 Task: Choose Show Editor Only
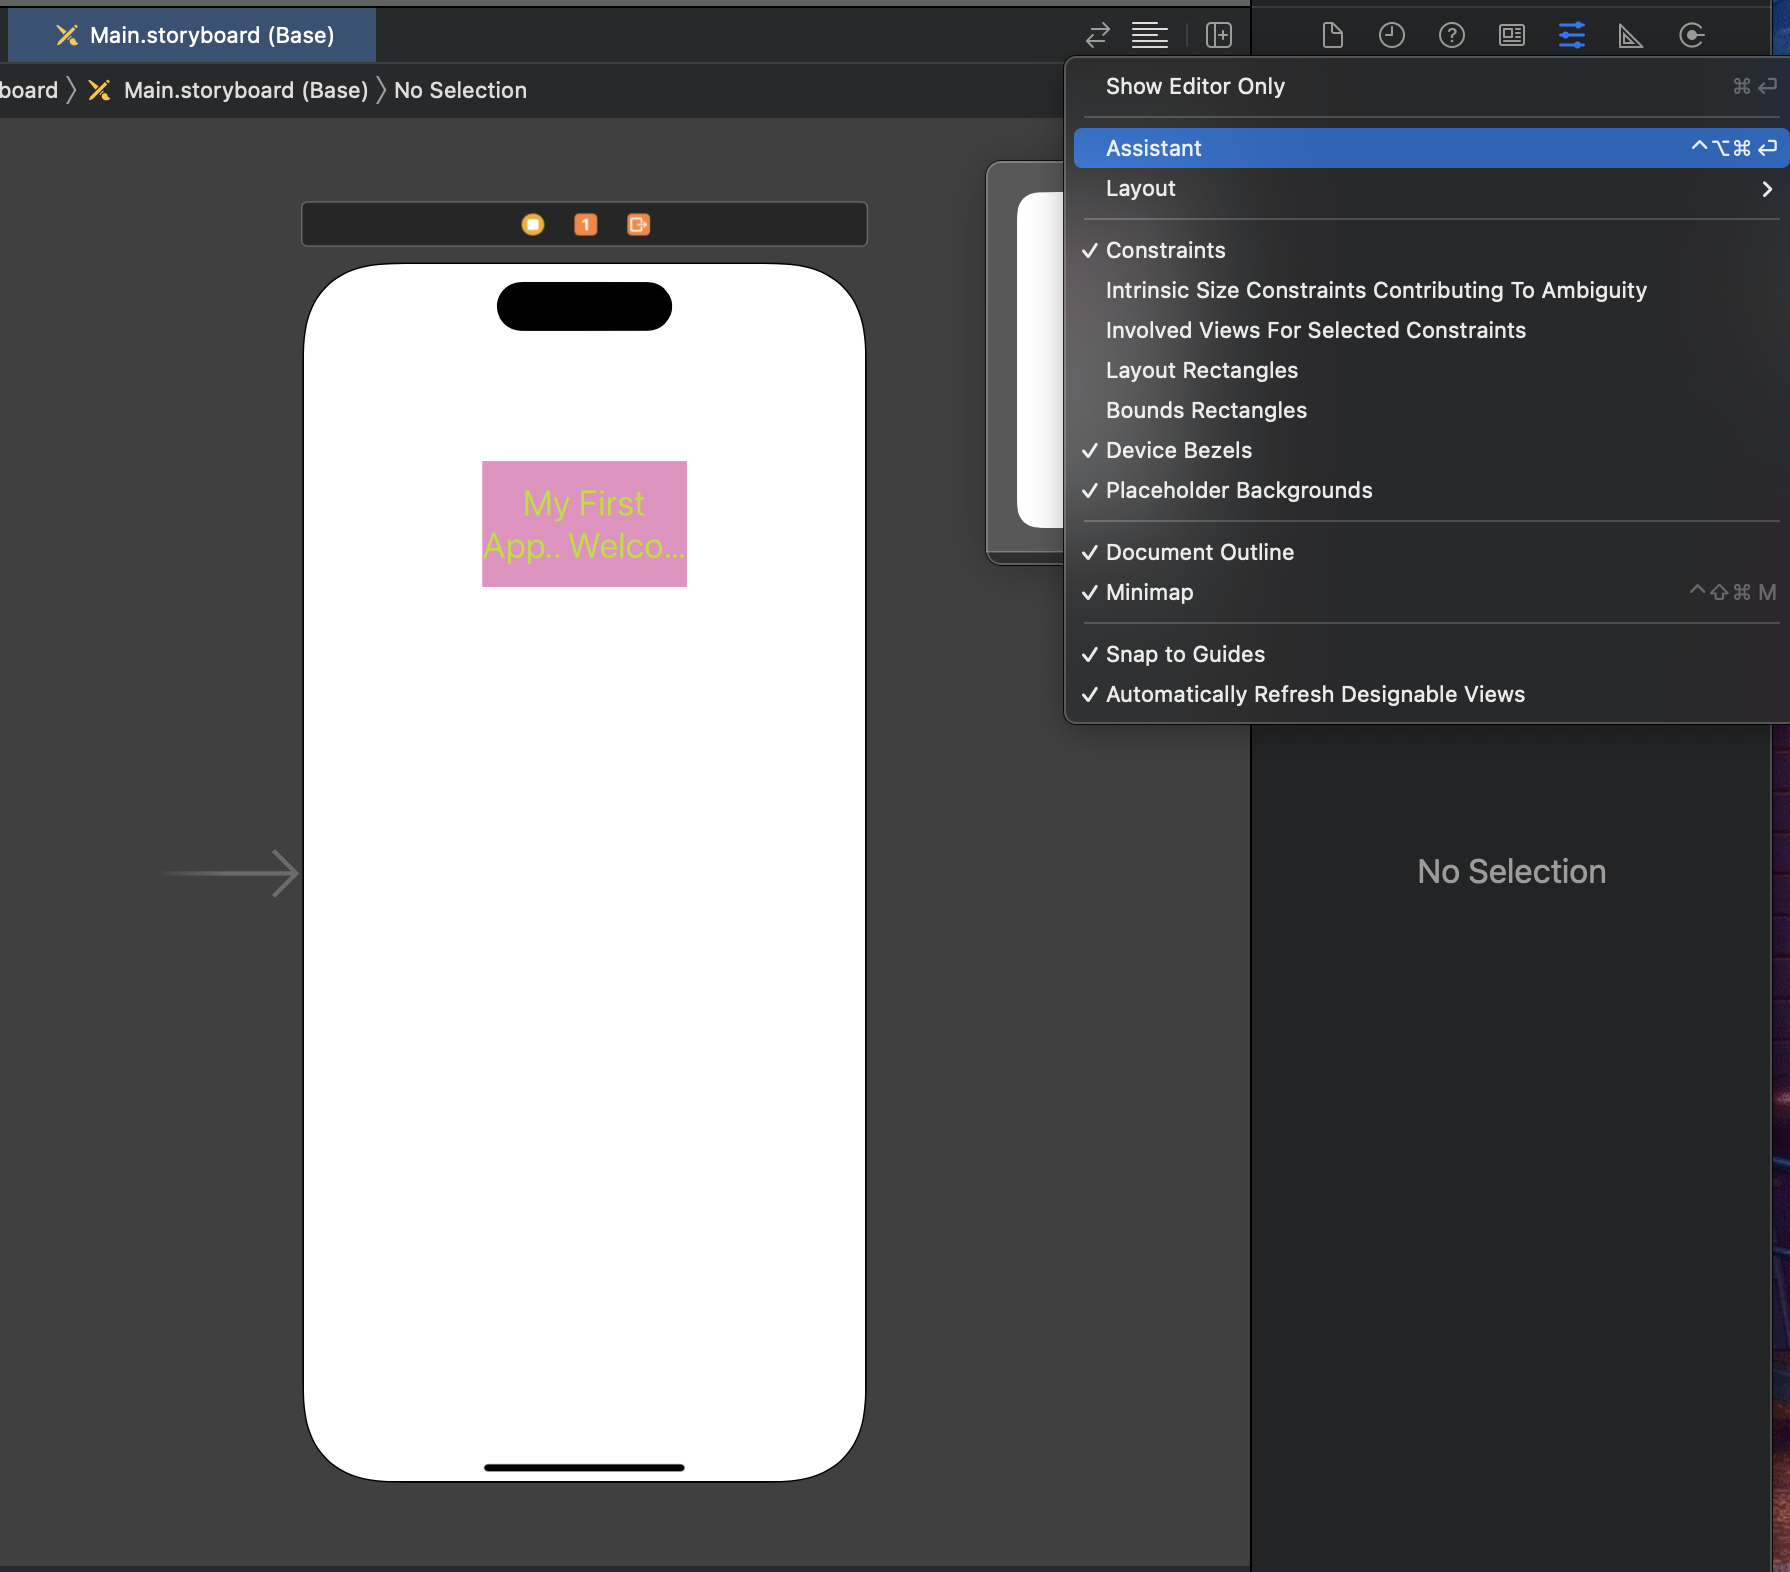1195,86
